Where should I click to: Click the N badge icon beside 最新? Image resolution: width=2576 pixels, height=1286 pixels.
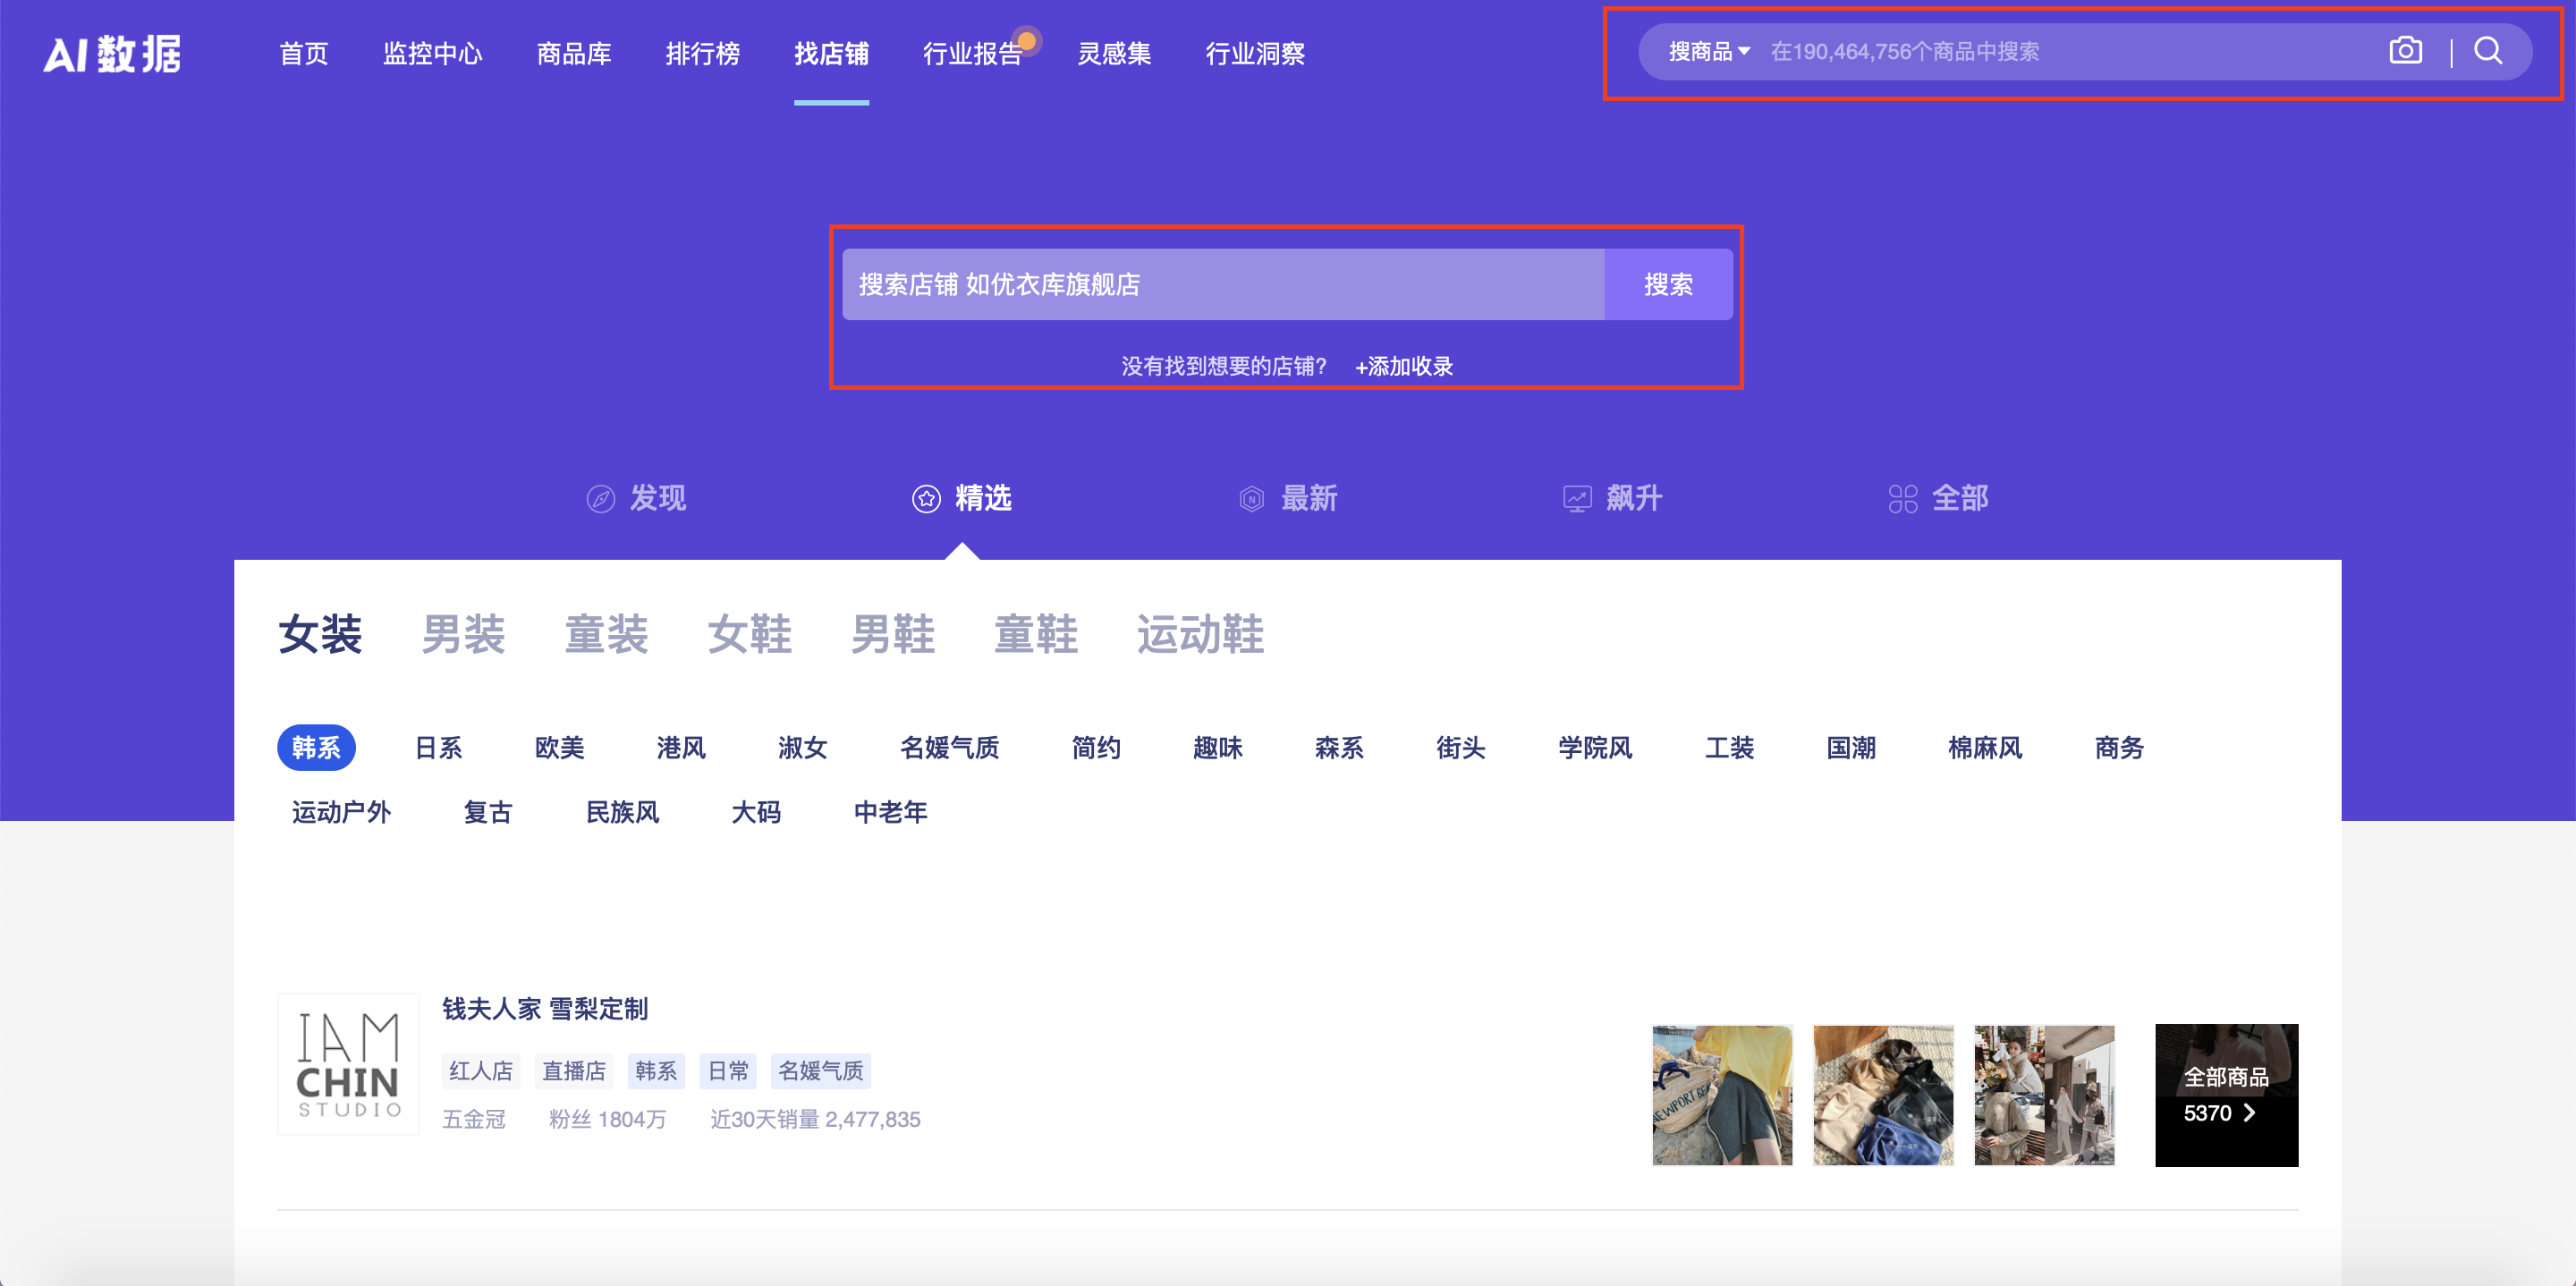tap(1250, 498)
